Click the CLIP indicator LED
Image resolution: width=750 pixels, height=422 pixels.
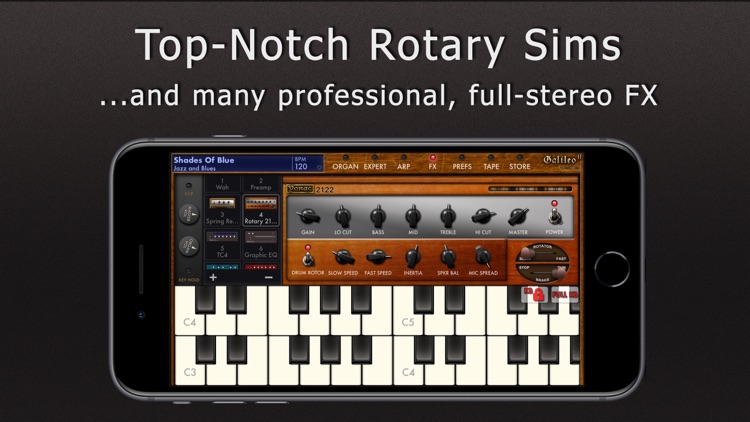[x=188, y=186]
